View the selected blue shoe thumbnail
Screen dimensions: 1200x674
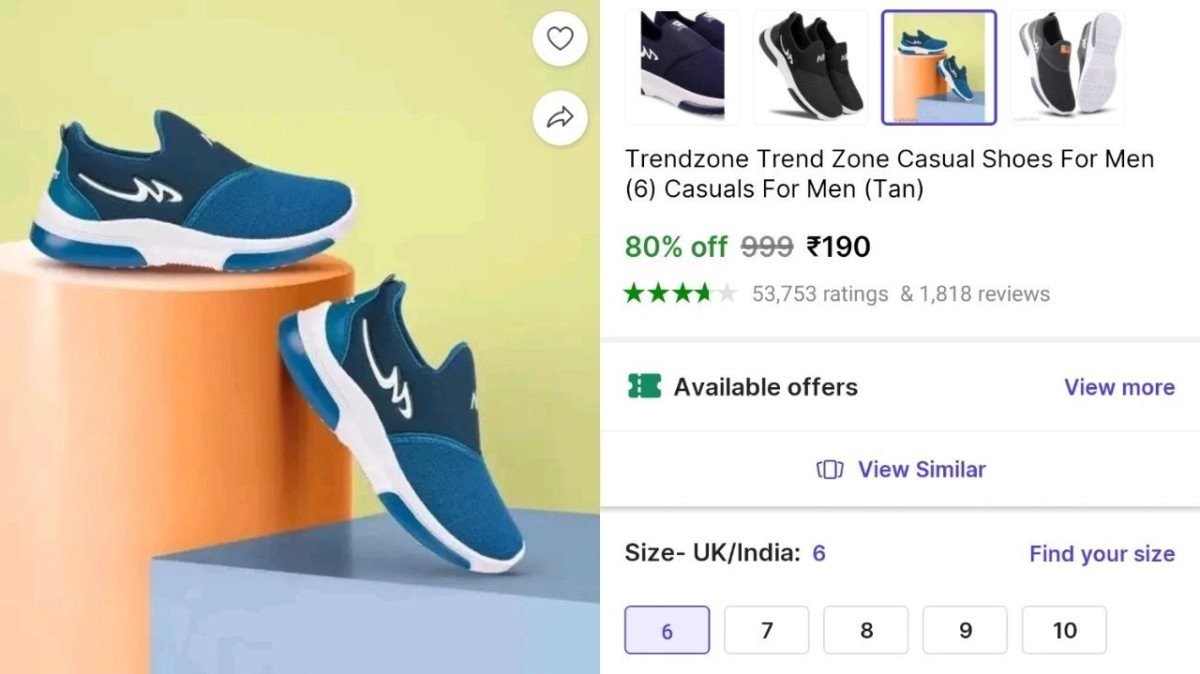click(939, 65)
